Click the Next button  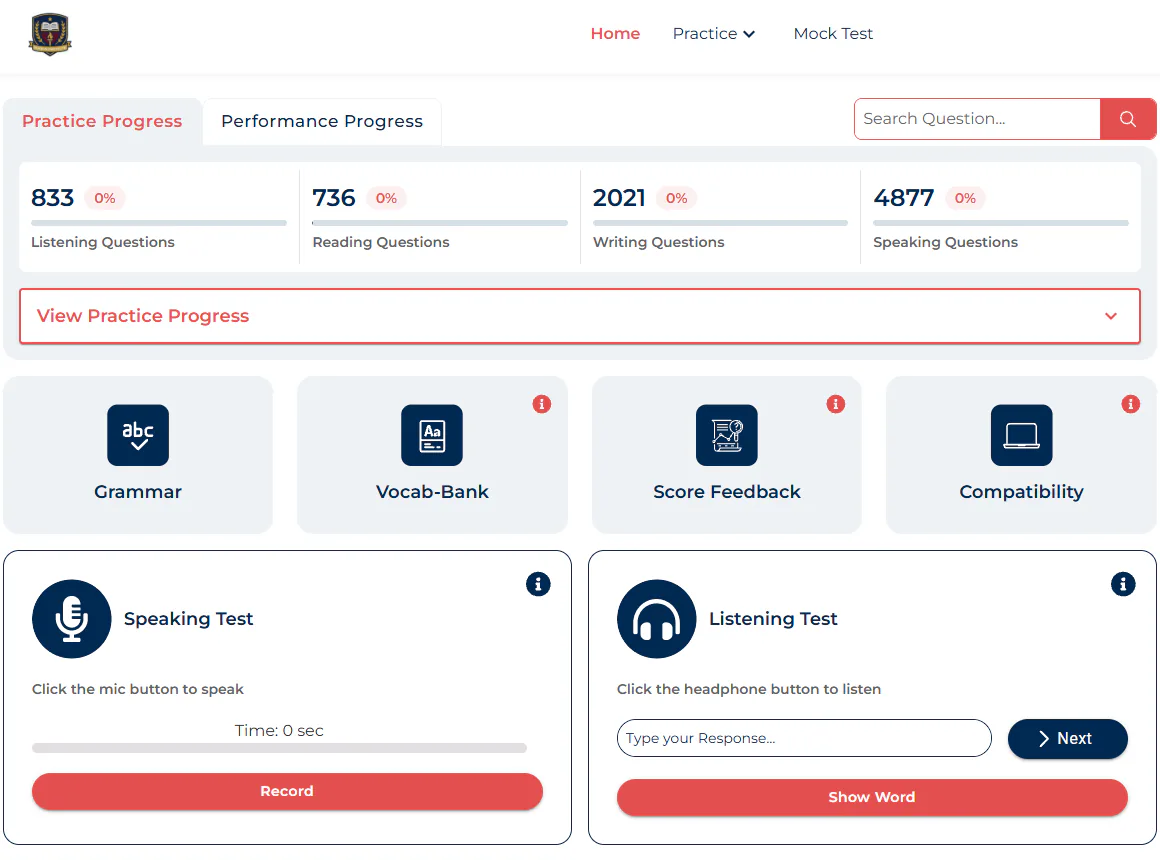click(x=1068, y=739)
